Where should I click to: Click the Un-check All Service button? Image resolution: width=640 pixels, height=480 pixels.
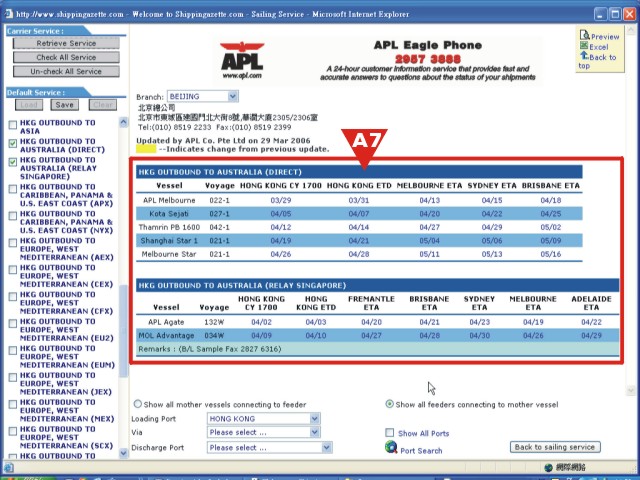pos(66,72)
